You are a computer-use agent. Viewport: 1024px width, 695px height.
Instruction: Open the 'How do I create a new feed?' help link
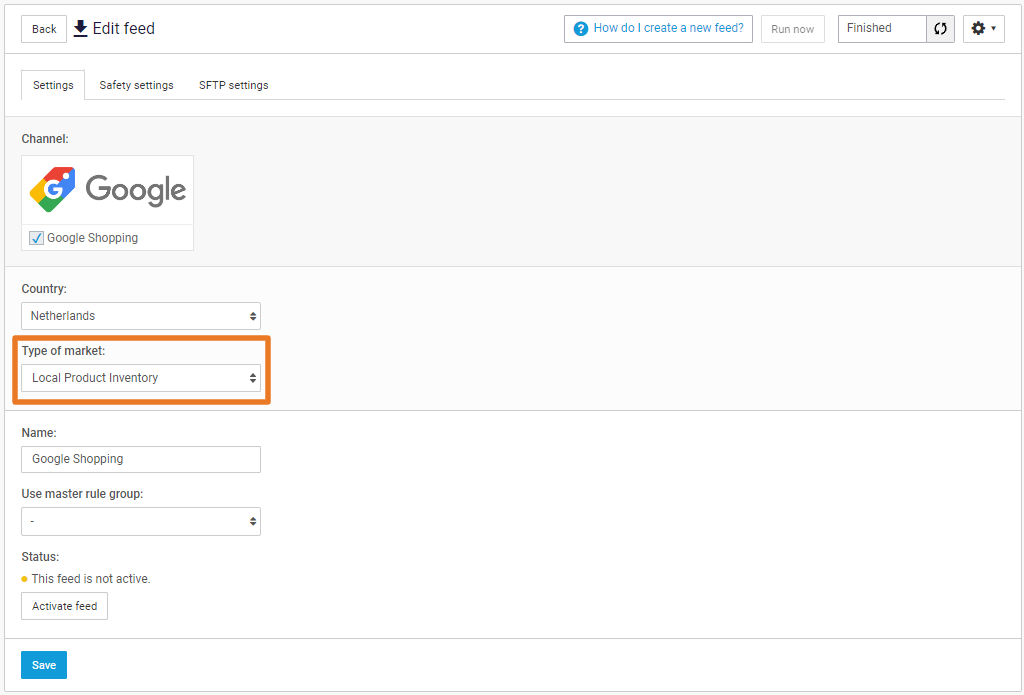[x=658, y=29]
